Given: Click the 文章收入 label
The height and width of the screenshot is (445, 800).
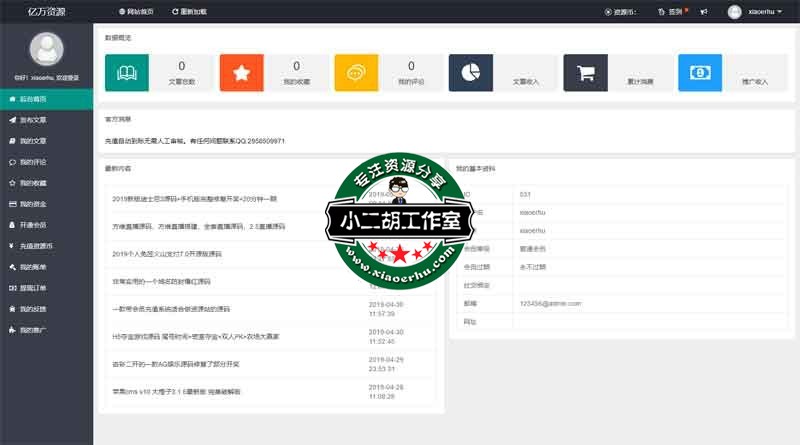Looking at the screenshot, I should [x=526, y=82].
